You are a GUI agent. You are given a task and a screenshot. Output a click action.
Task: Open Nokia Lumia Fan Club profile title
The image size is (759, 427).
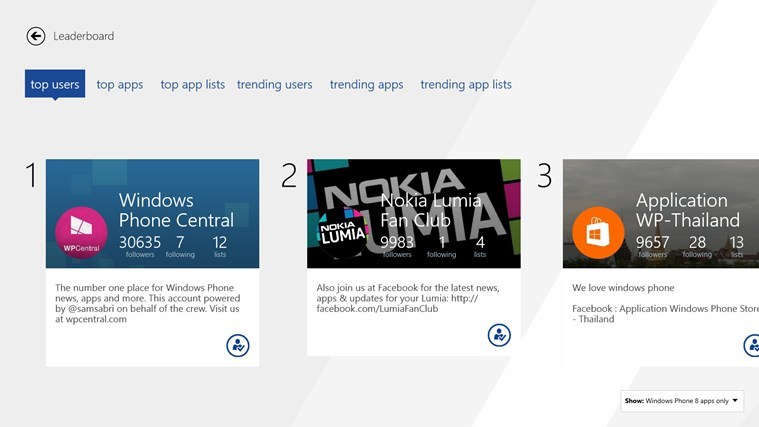[431, 210]
